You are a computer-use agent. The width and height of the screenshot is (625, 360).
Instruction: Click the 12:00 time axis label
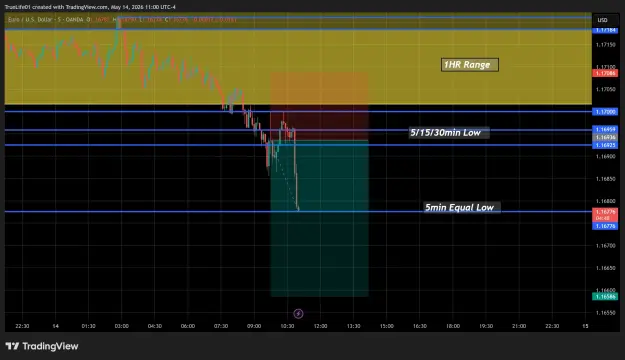(320, 326)
